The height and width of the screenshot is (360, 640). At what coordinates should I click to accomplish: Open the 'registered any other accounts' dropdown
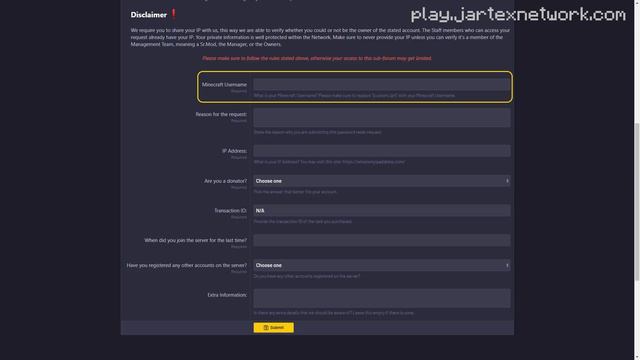[382, 265]
